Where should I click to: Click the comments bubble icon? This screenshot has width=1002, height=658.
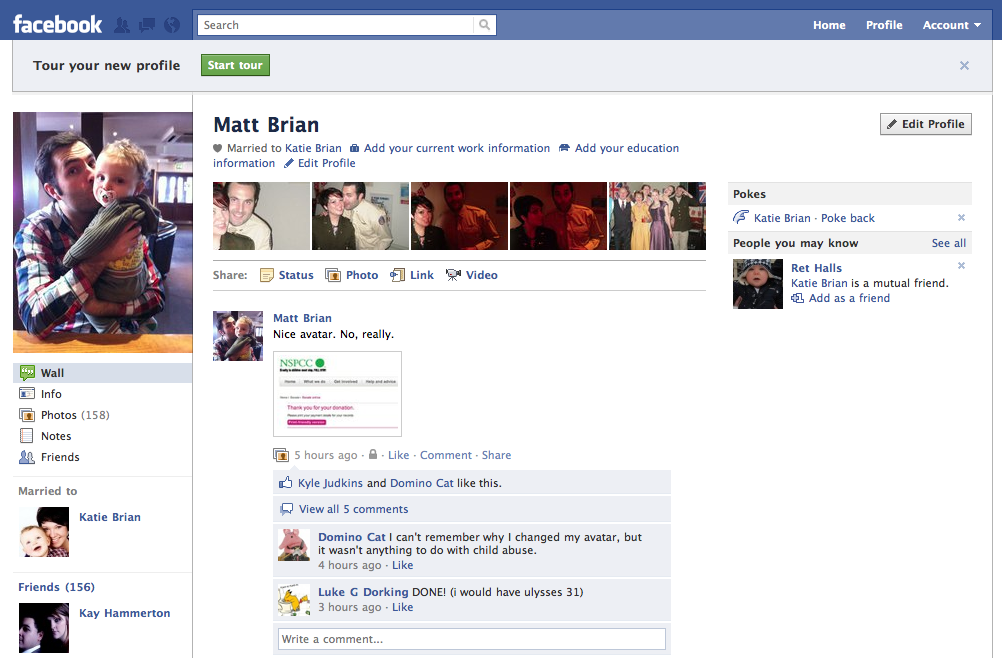point(287,509)
